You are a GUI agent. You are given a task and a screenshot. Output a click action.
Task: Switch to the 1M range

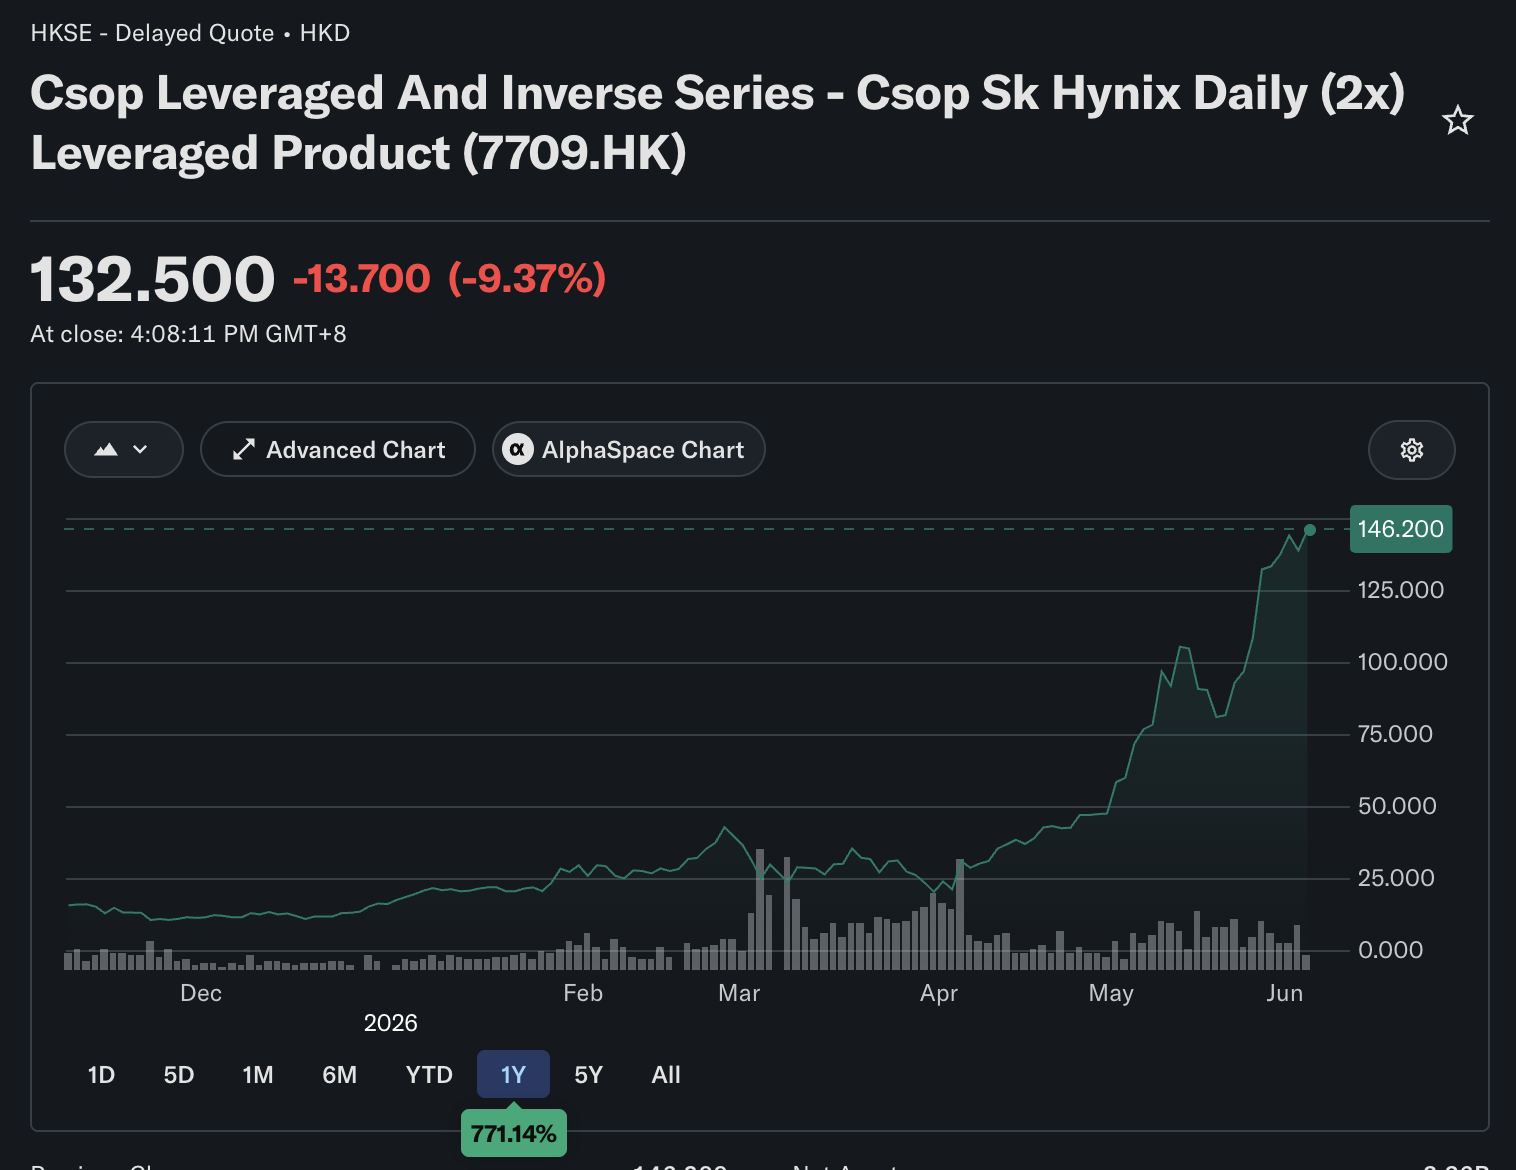tap(258, 1075)
